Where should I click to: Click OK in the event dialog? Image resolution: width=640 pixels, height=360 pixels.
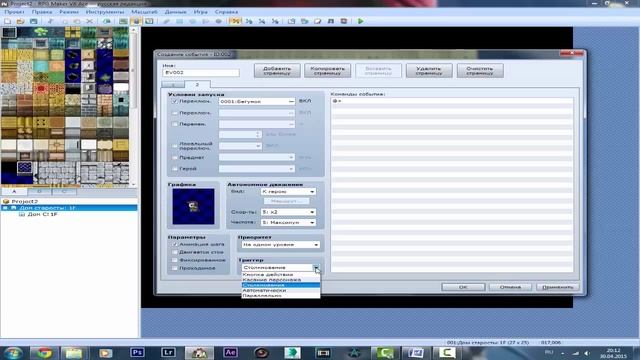463,287
